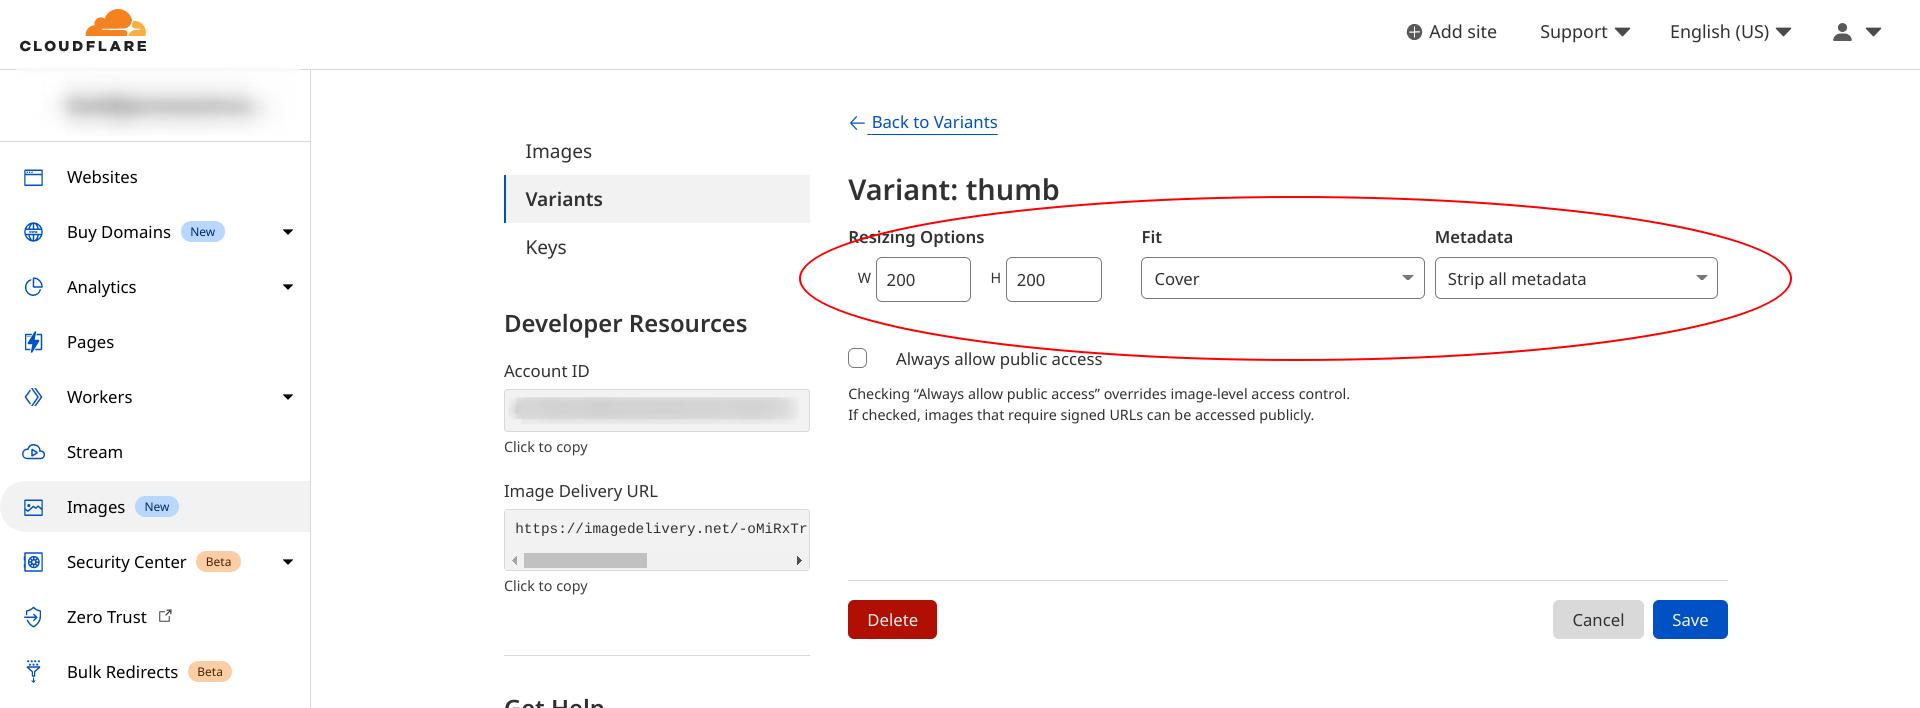
Task: Click the width input field
Action: pos(923,280)
